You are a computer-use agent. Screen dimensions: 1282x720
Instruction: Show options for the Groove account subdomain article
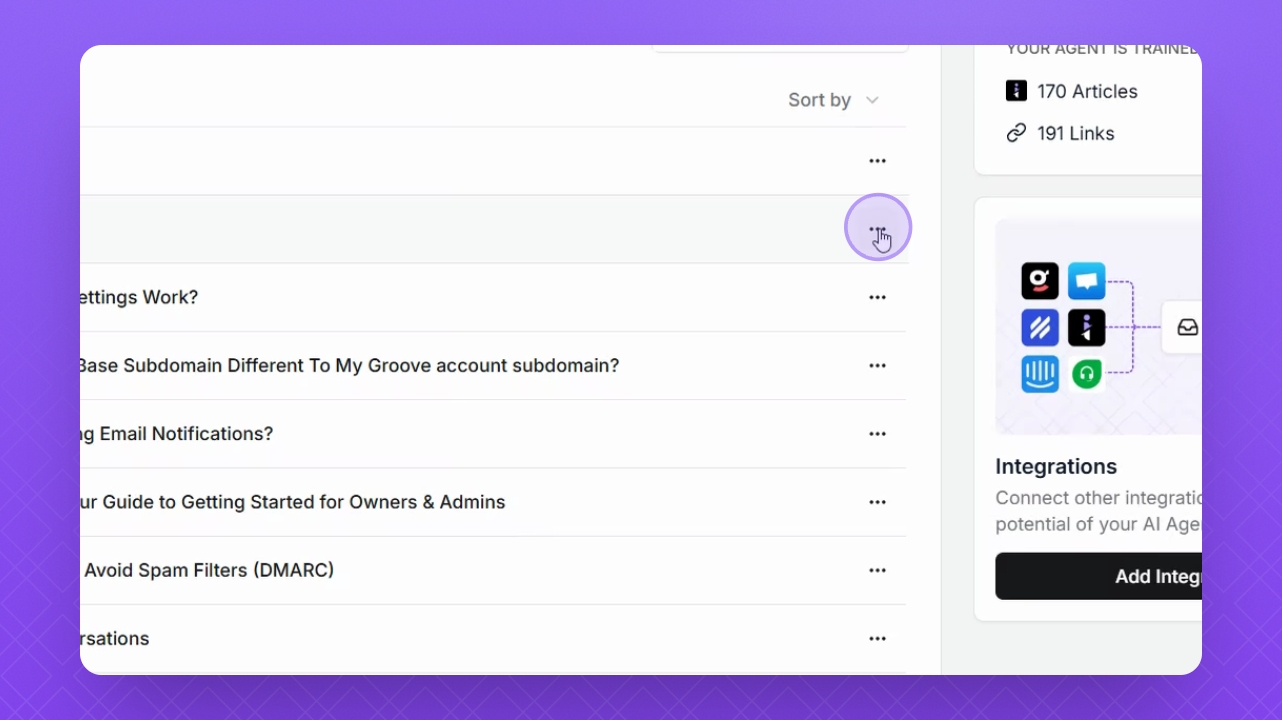coord(878,366)
